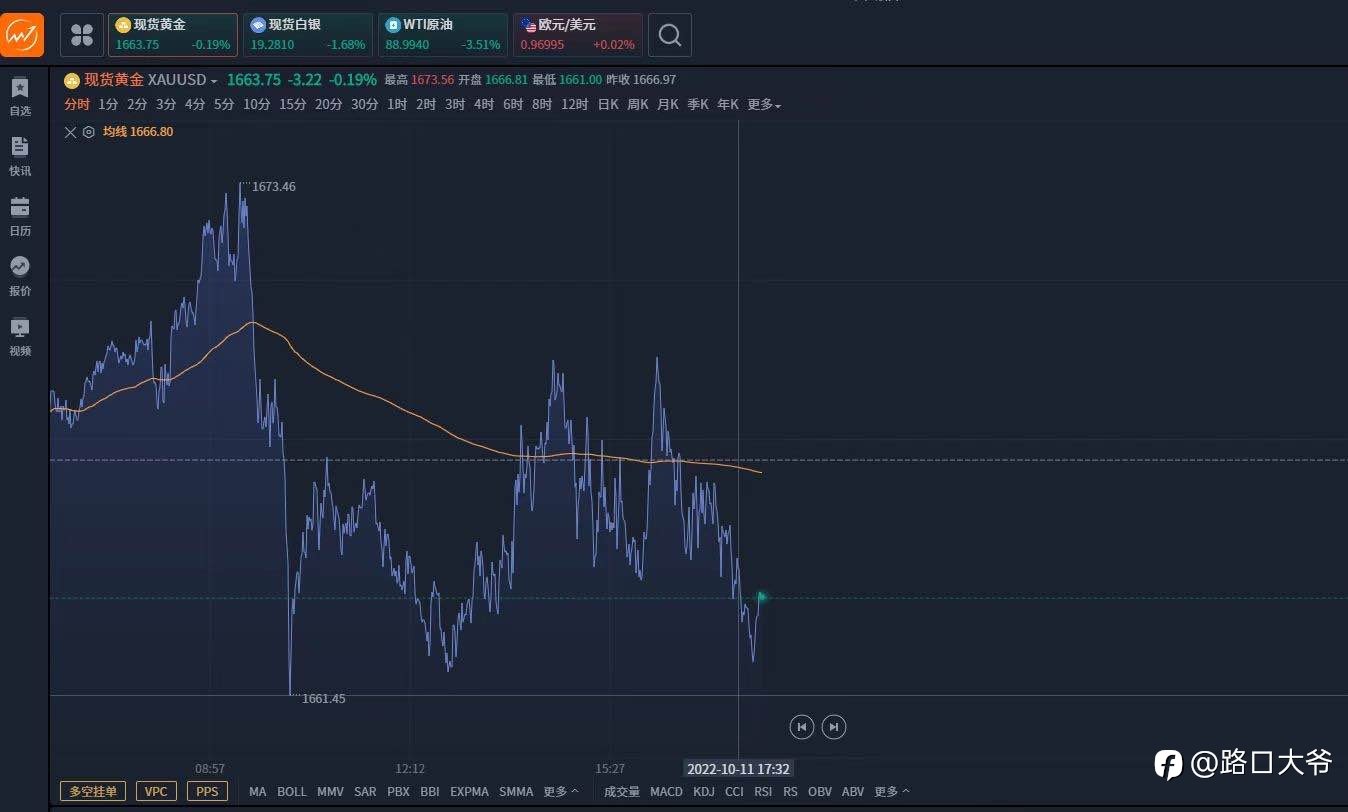Open 自选 watchlist in sidebar
1348x812 pixels.
(x=20, y=96)
